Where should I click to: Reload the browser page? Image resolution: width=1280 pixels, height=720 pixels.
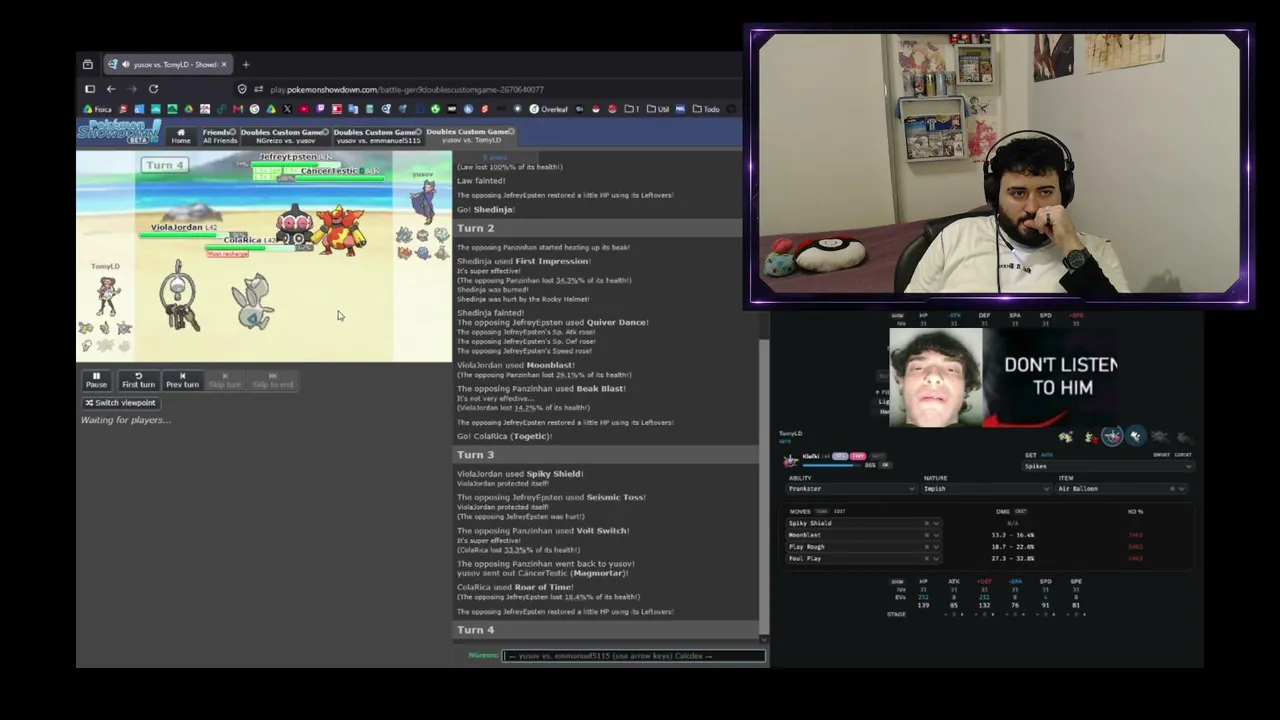[x=153, y=89]
